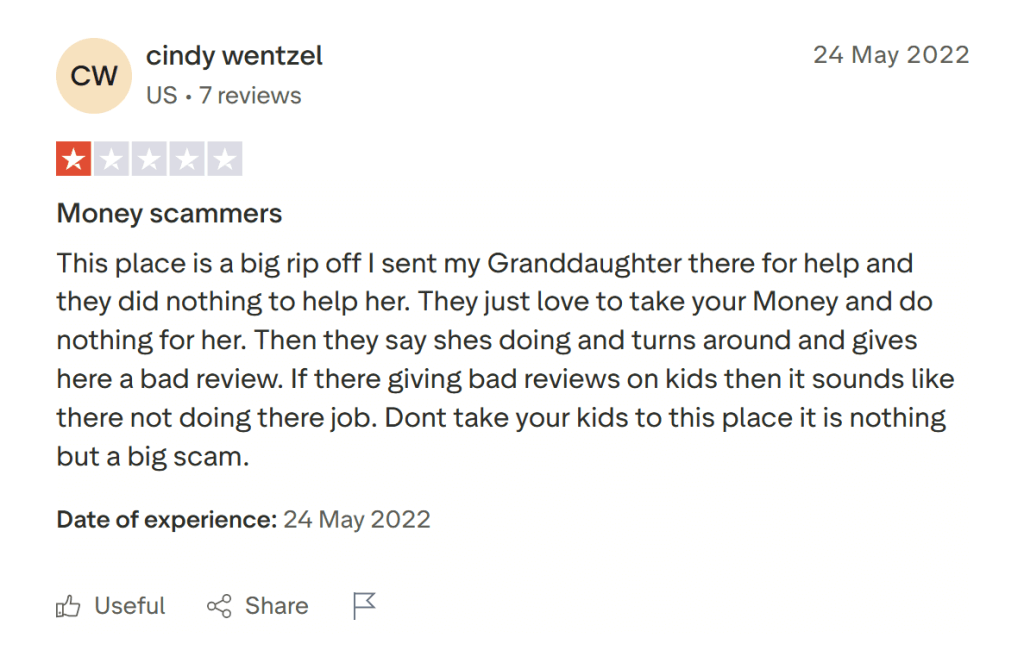Click the first red filled star

tap(74, 159)
